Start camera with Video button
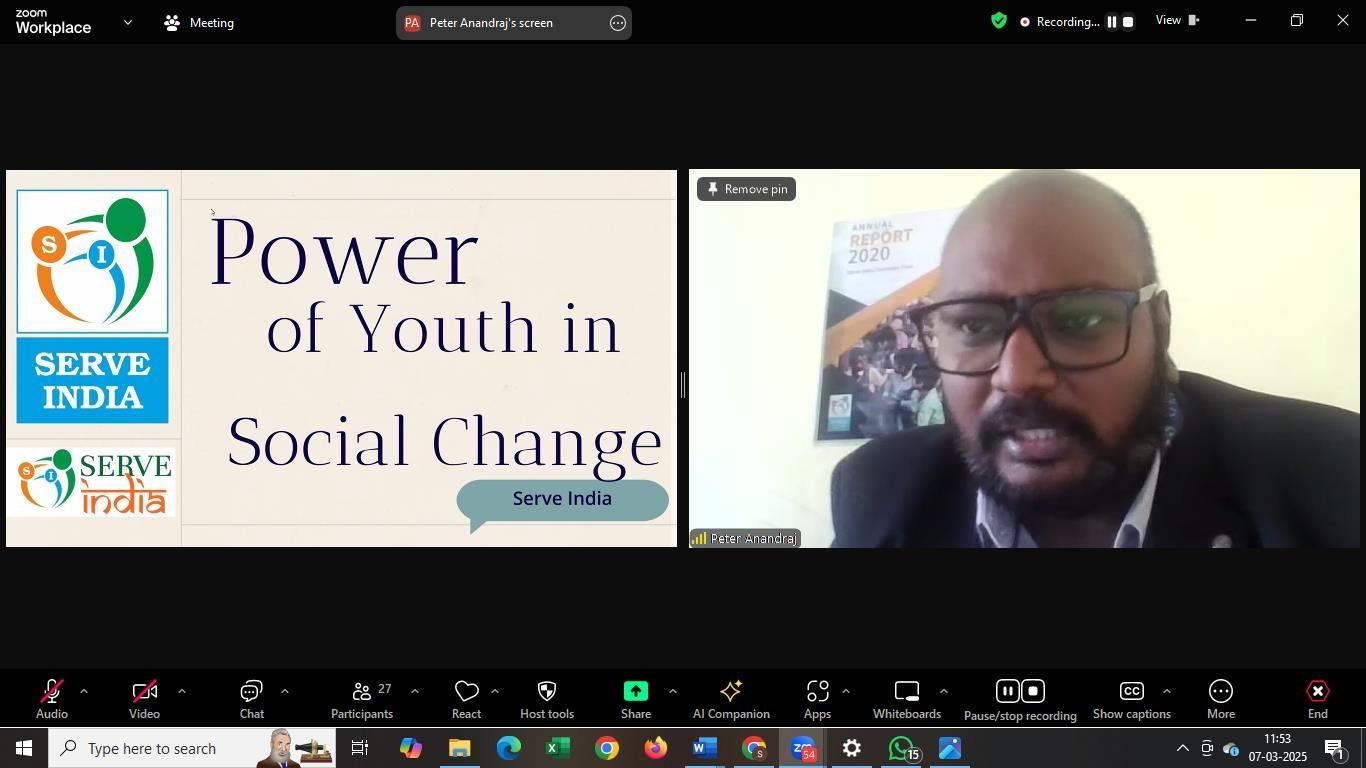 click(x=144, y=699)
